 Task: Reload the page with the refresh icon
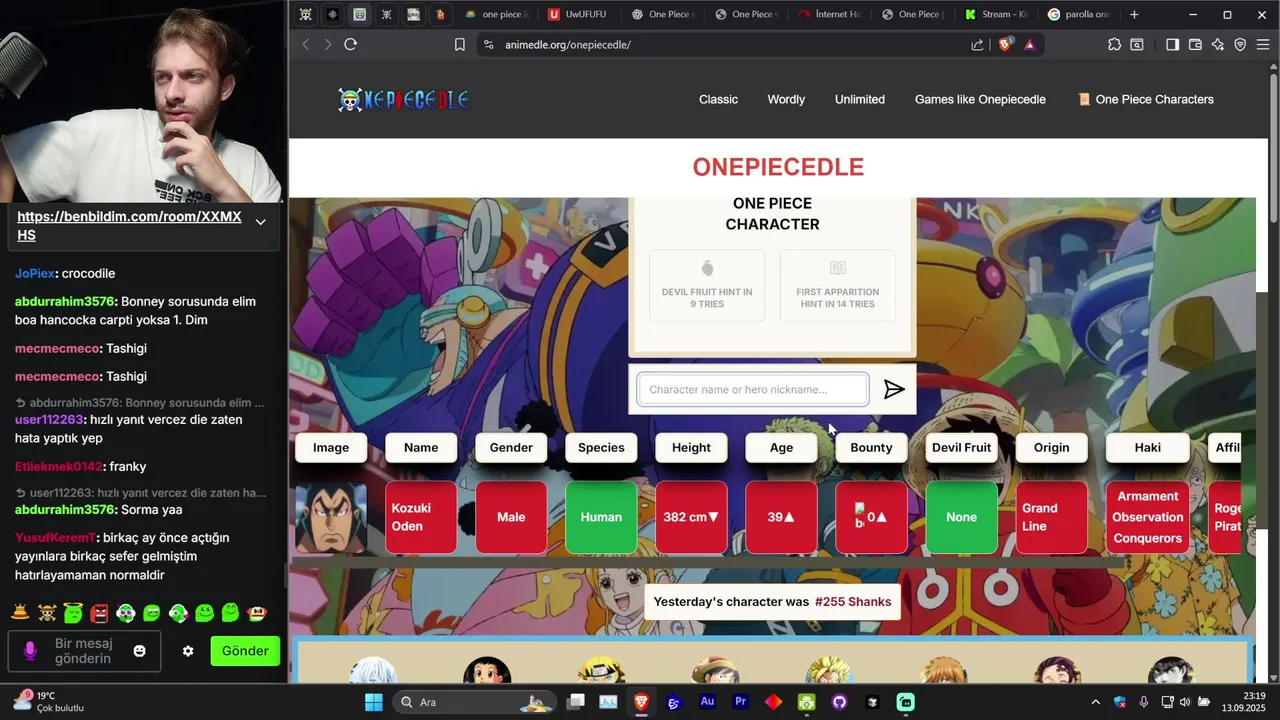point(350,44)
